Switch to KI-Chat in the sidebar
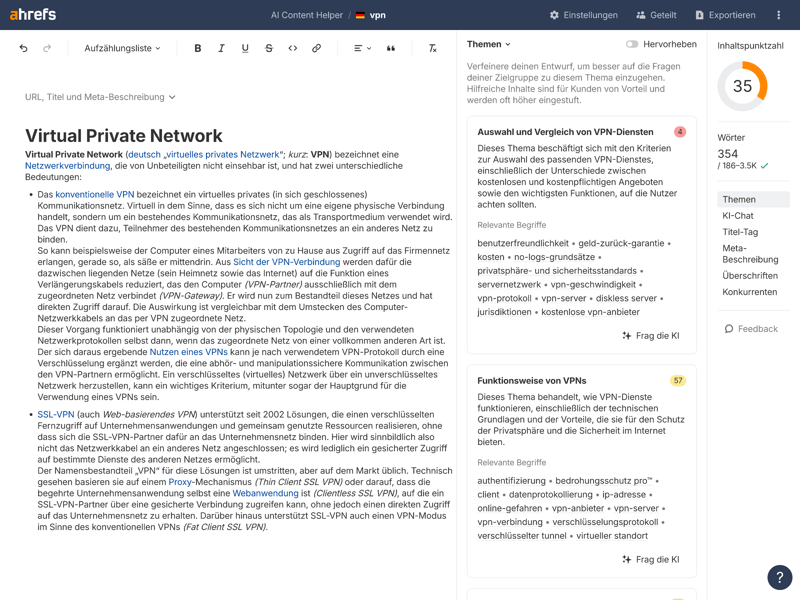Screen dimensions: 800x600 click(738, 216)
